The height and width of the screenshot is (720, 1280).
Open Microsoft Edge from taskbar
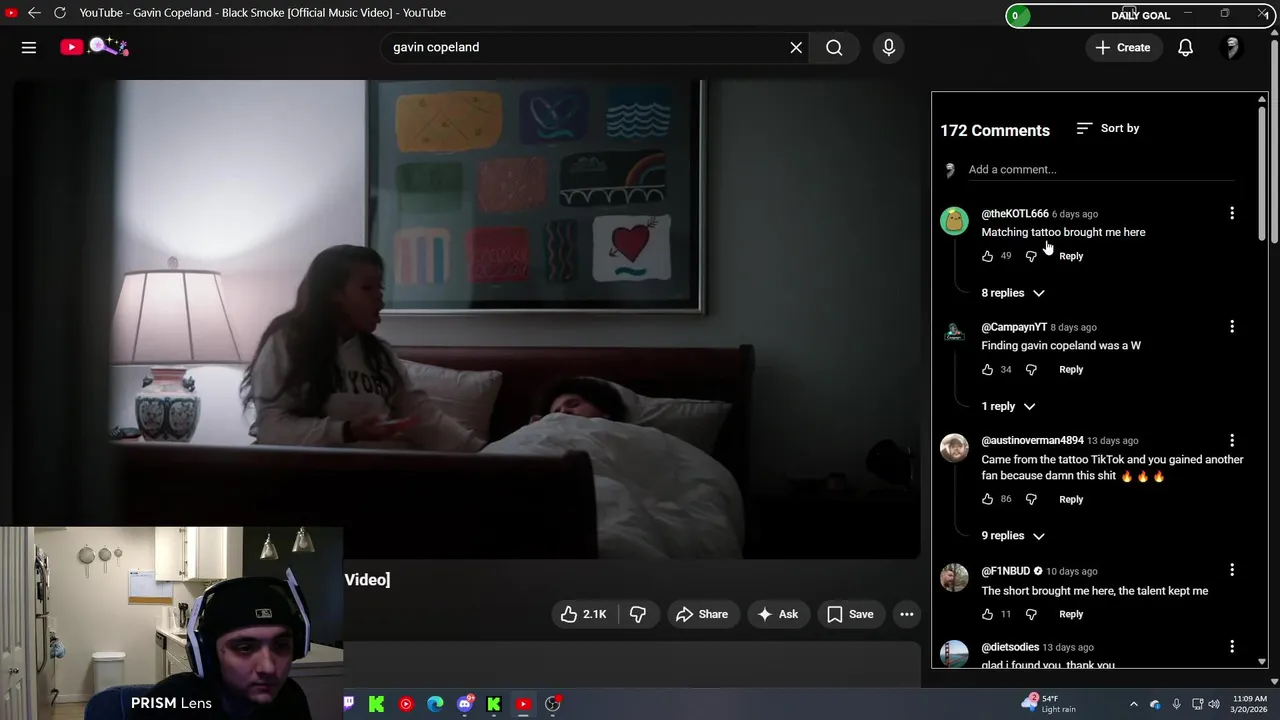[x=435, y=704]
